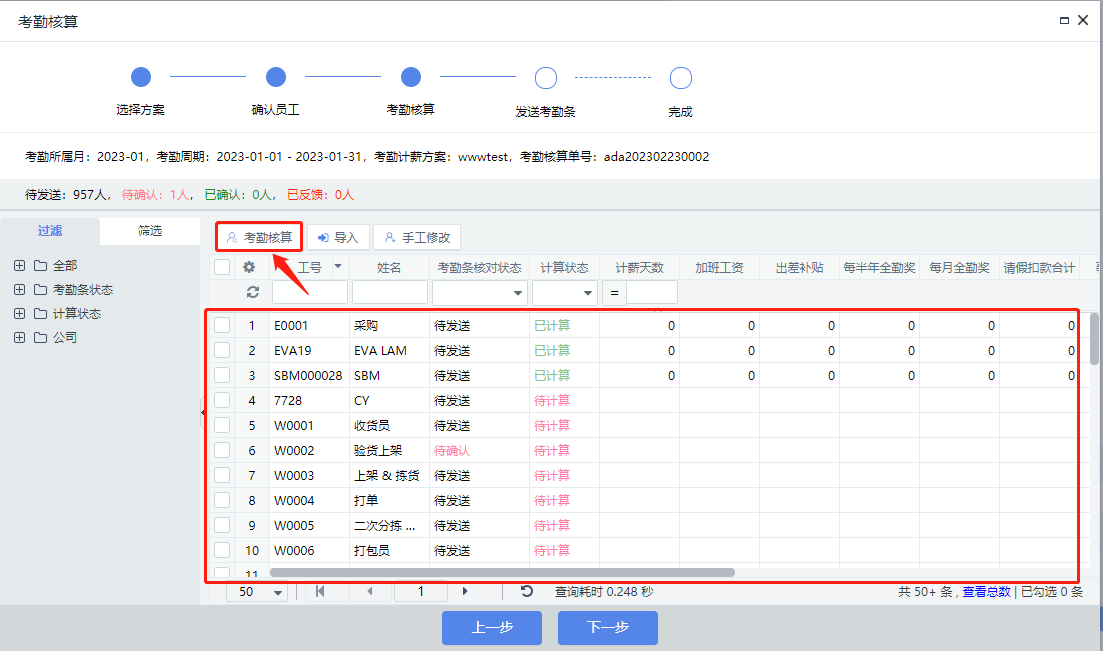Close the 考勤核算 dialog
This screenshot has width=1103, height=651.
(1083, 20)
